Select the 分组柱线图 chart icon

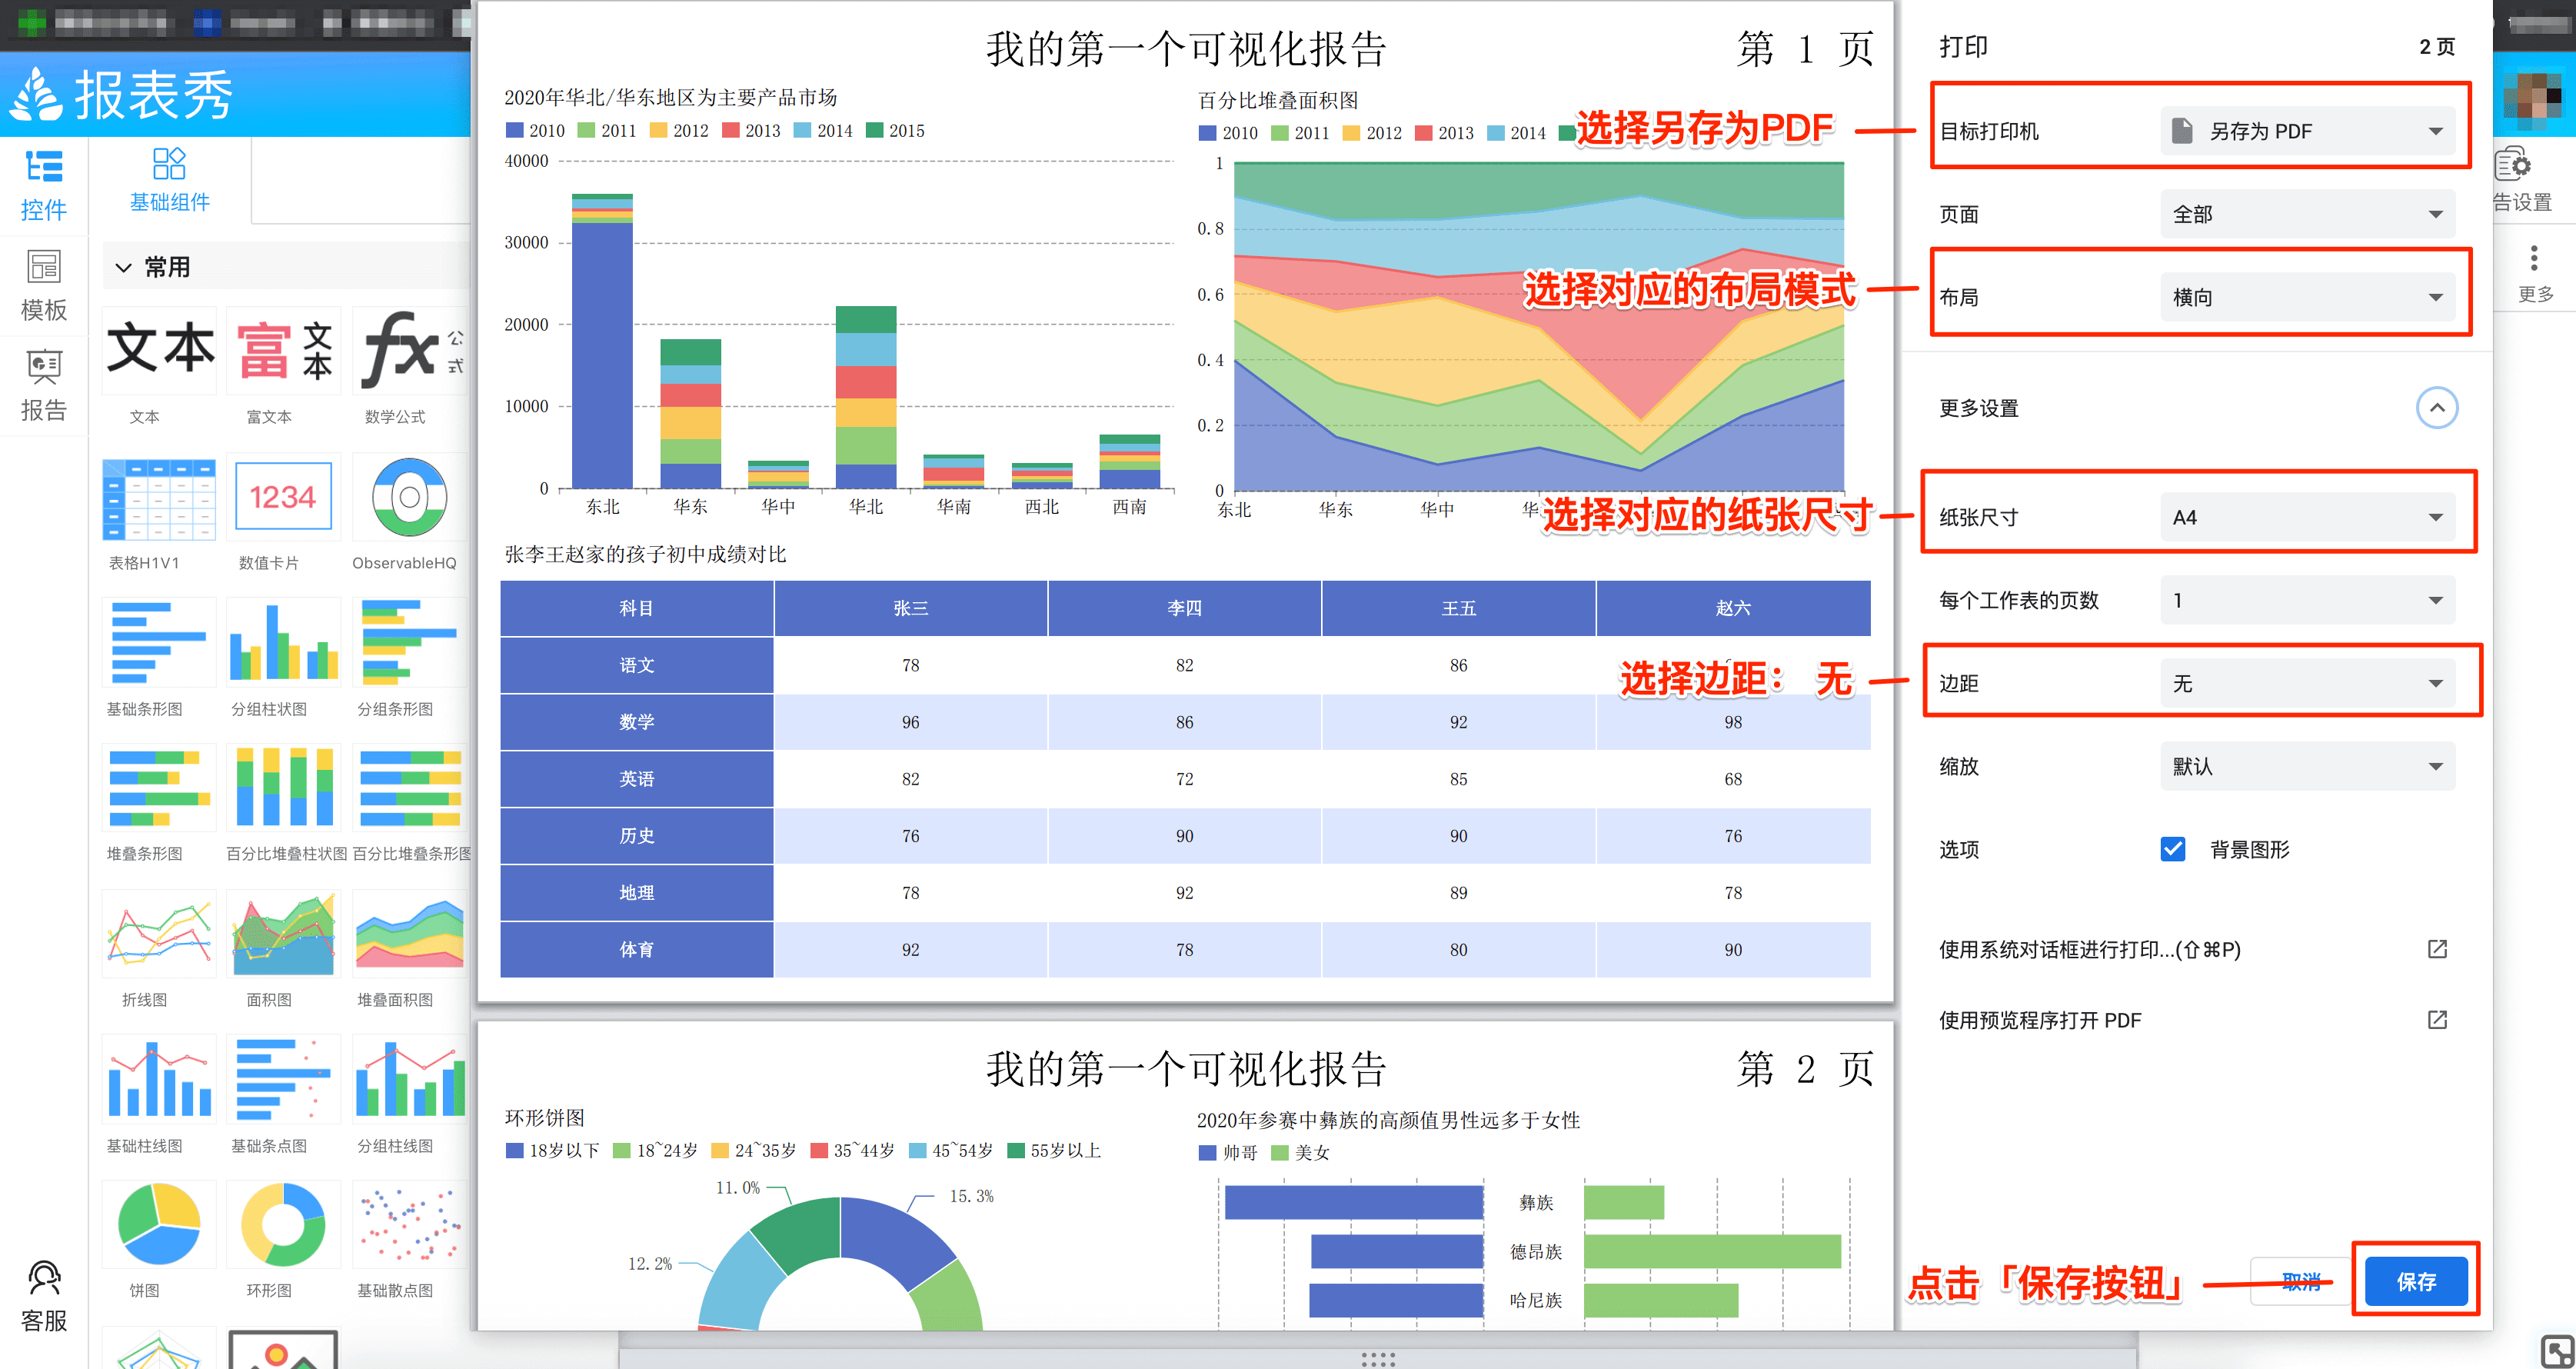point(409,1080)
